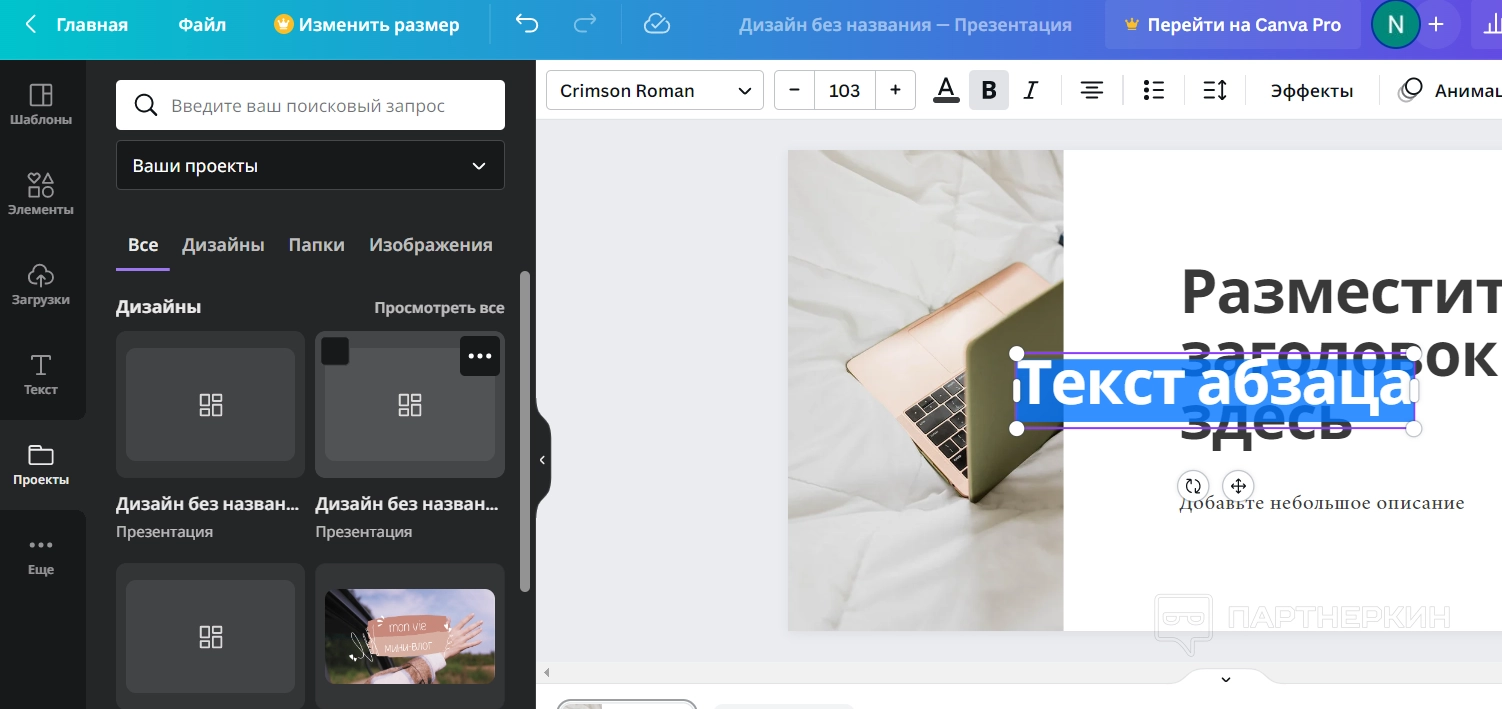Open second Дизайн без назван… title
The width and height of the screenshot is (1502, 709).
407,504
